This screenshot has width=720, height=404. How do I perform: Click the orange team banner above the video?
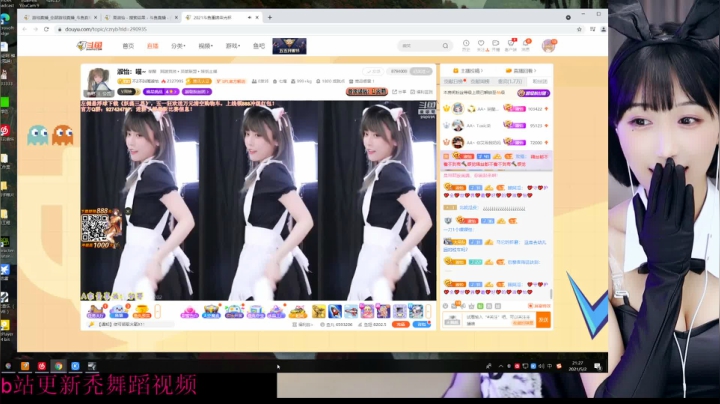point(366,92)
